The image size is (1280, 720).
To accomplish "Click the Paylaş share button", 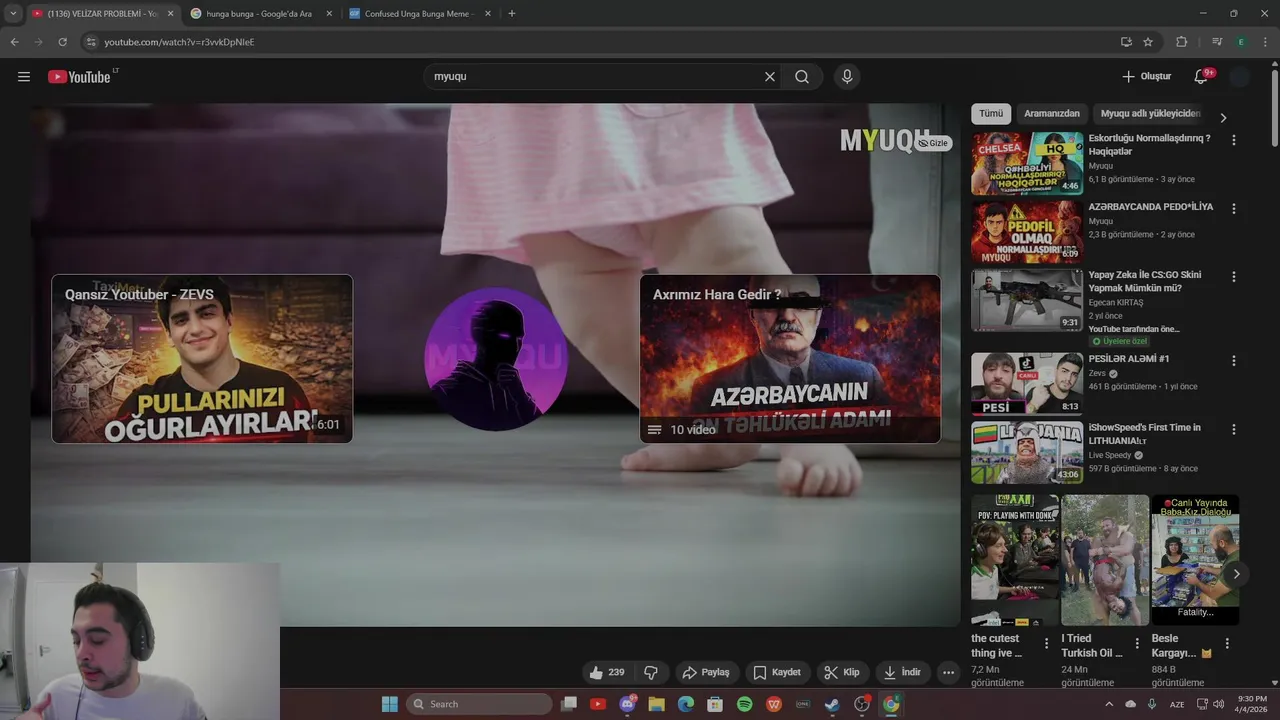I will tap(706, 672).
